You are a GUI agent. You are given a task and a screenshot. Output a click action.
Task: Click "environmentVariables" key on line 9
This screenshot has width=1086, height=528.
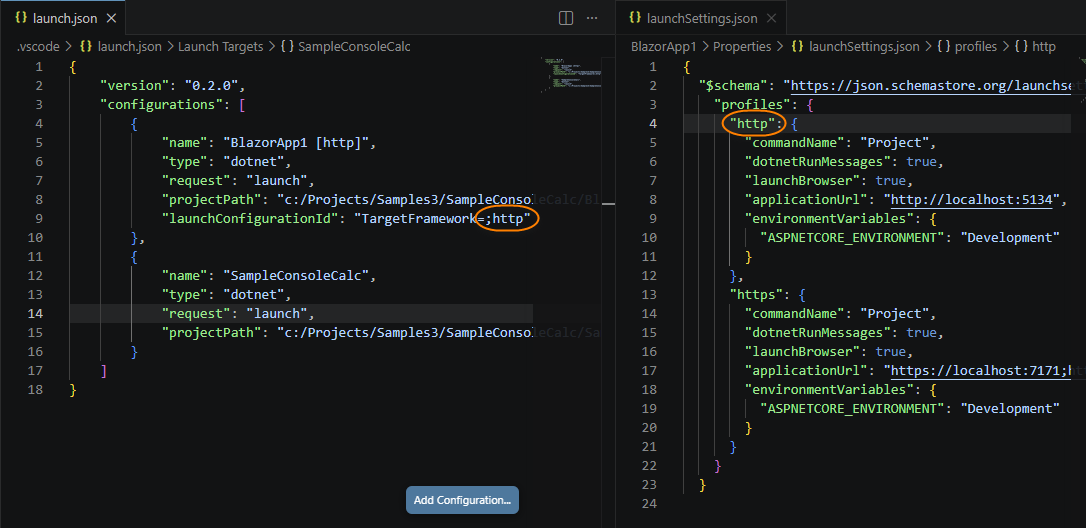(829, 220)
